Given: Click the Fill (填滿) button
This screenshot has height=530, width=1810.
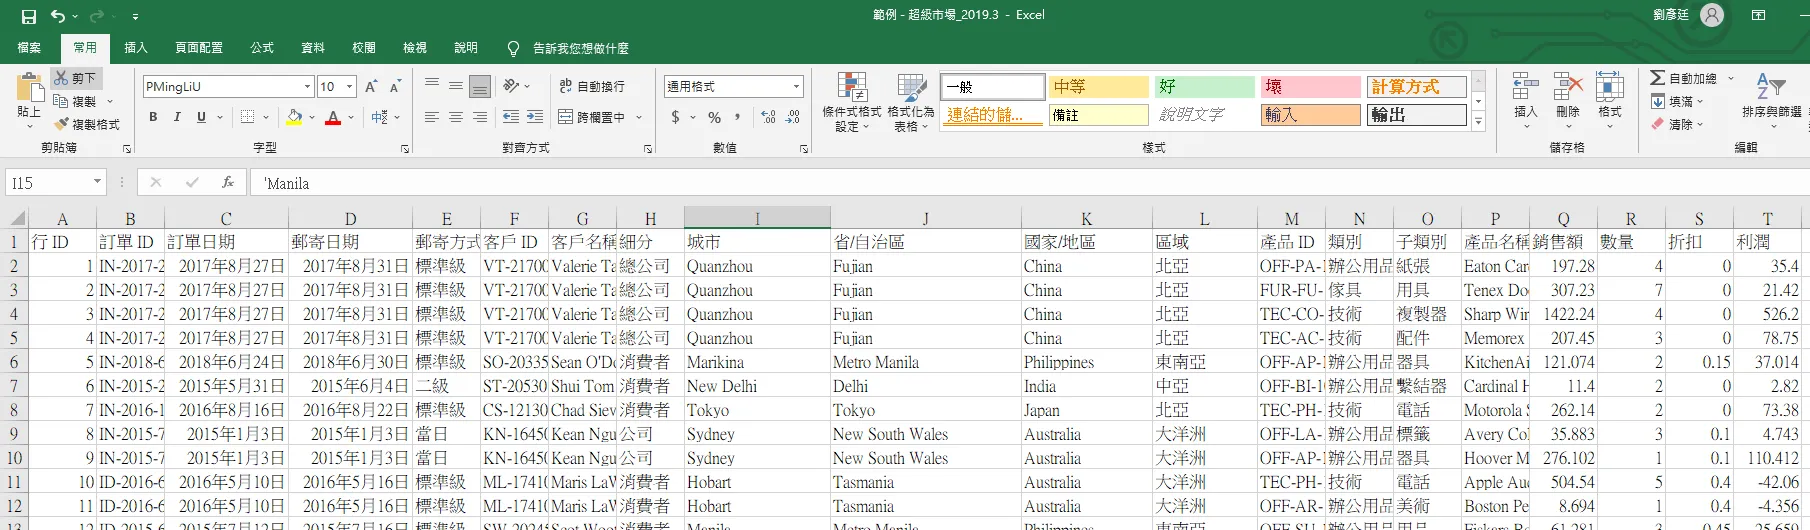Looking at the screenshot, I should coord(1676,101).
